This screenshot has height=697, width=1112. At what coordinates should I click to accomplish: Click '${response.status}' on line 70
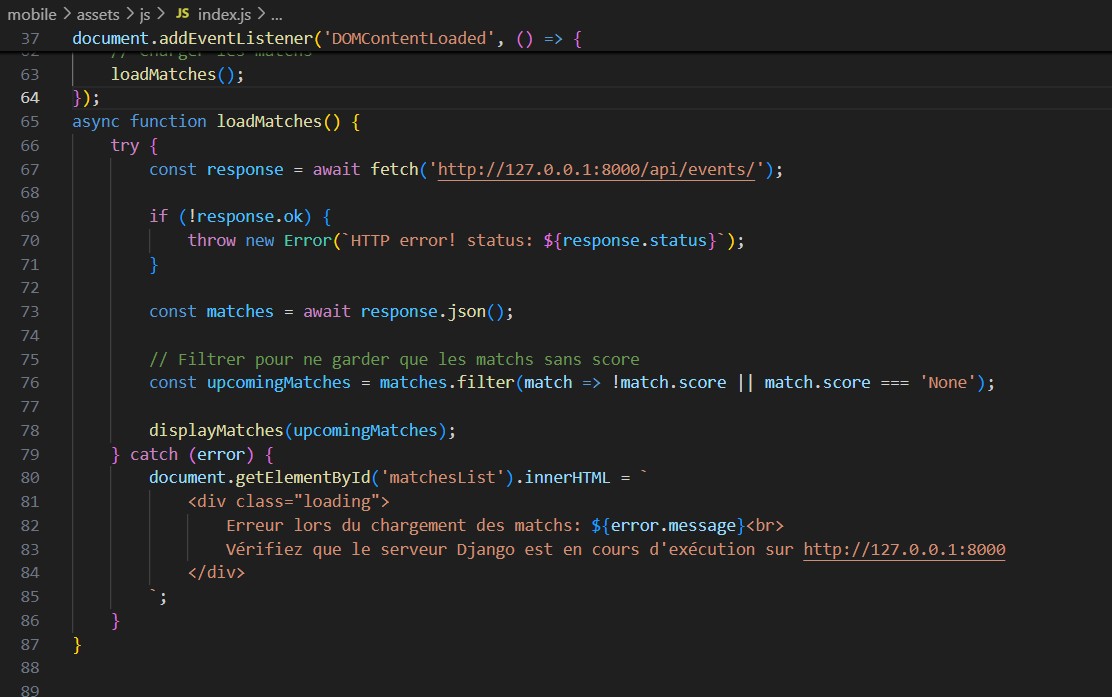[x=630, y=240]
